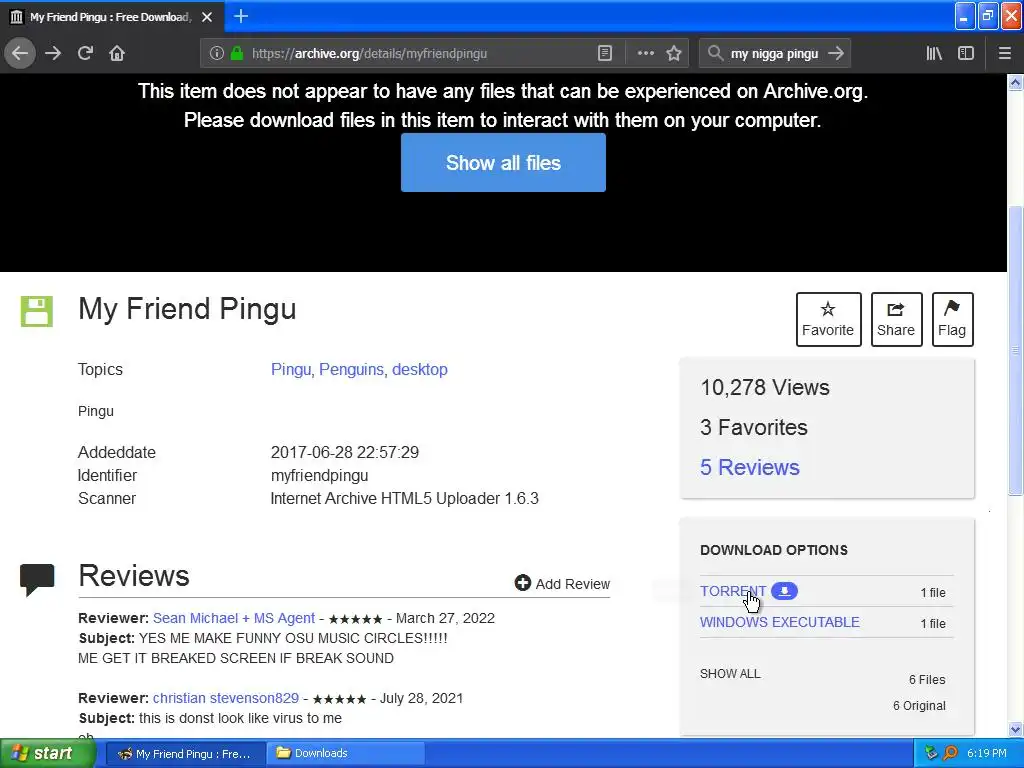
Task: Click the scrollbar up arrow
Action: pos(1015,82)
